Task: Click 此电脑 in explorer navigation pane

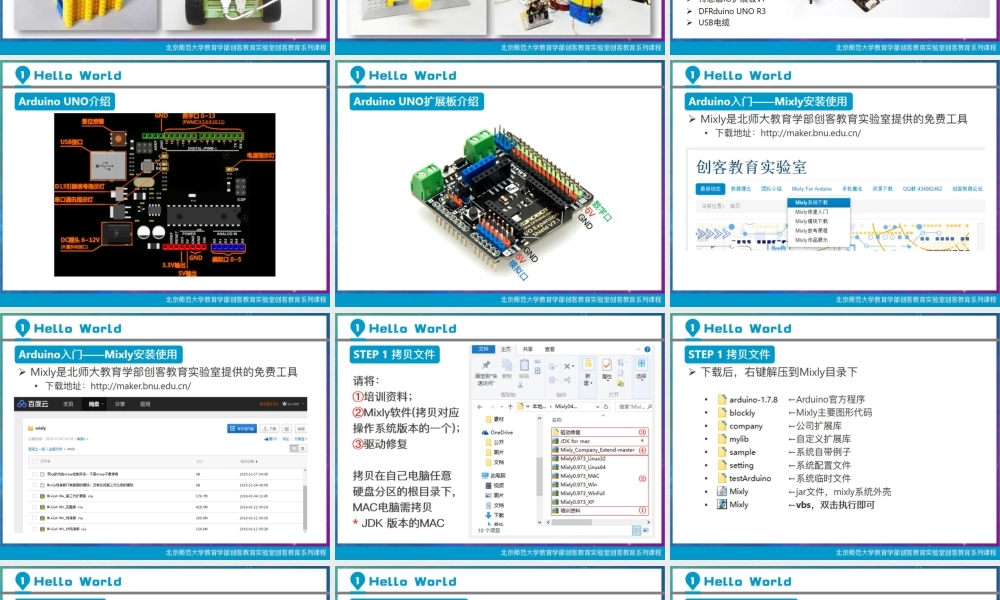Action: click(494, 476)
